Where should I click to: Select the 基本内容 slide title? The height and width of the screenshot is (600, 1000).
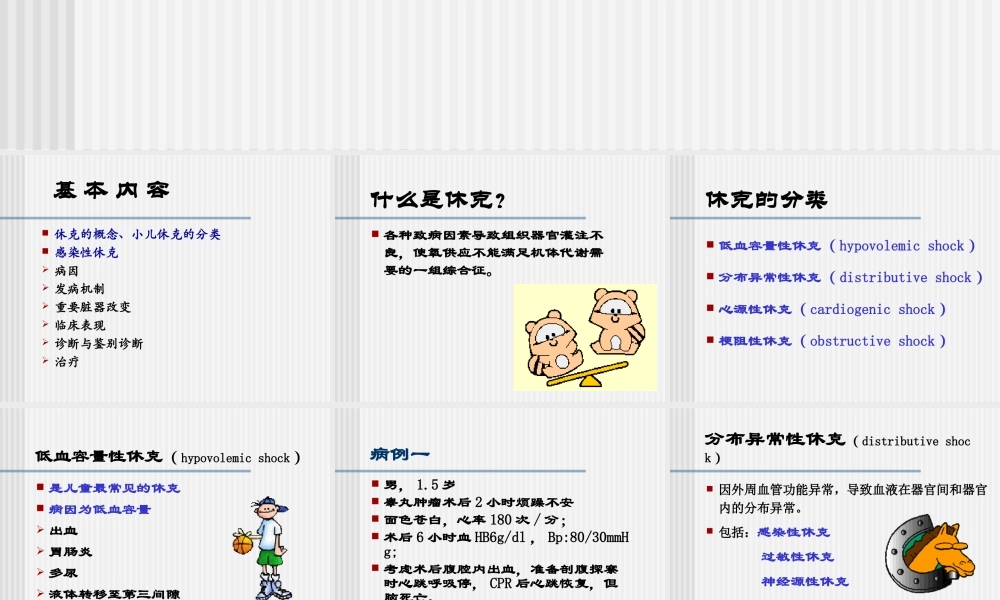pyautogui.click(x=113, y=190)
